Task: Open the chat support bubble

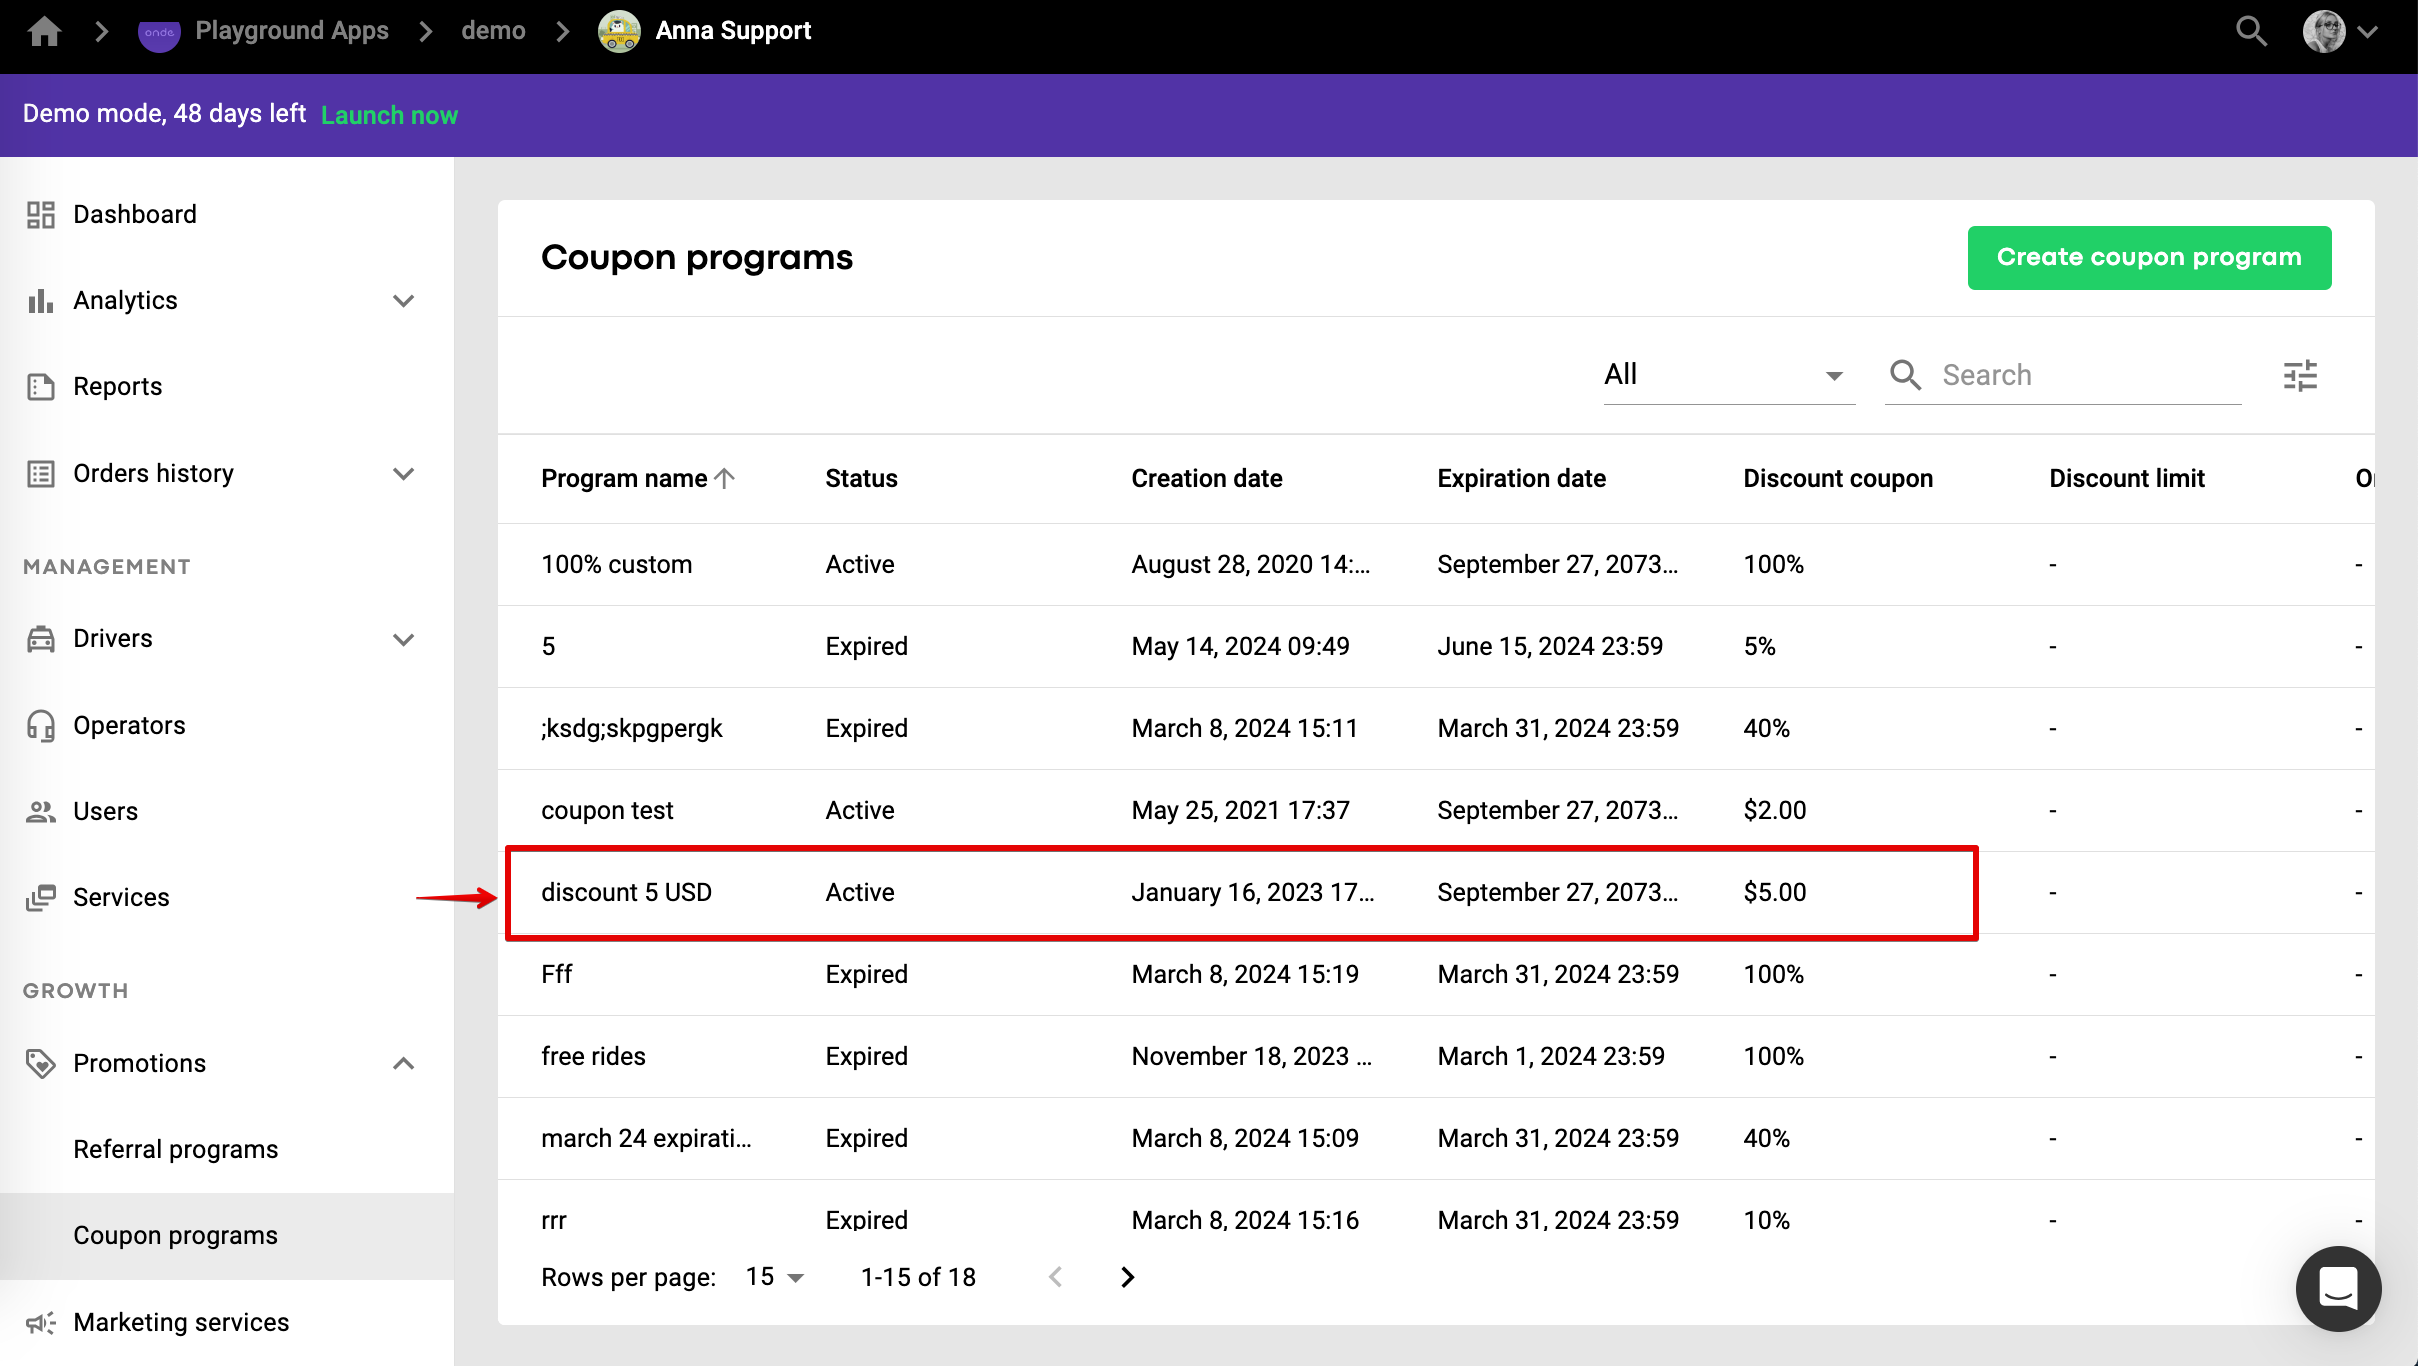Action: [2338, 1288]
